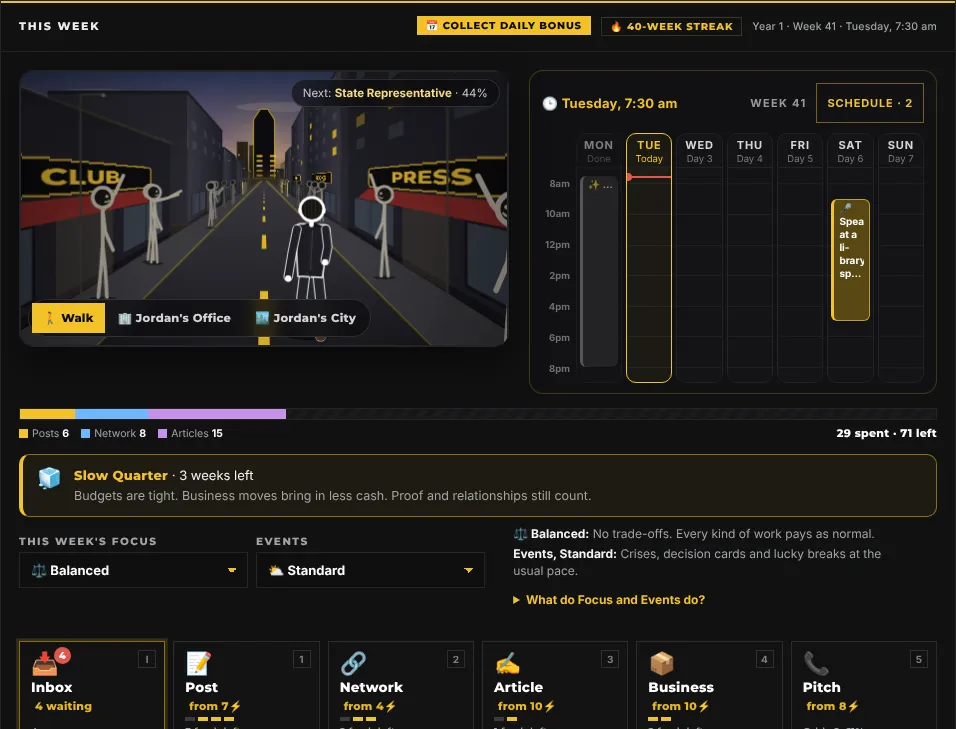The image size is (956, 729).
Task: Open the 40-week streak badge
Action: point(671,26)
